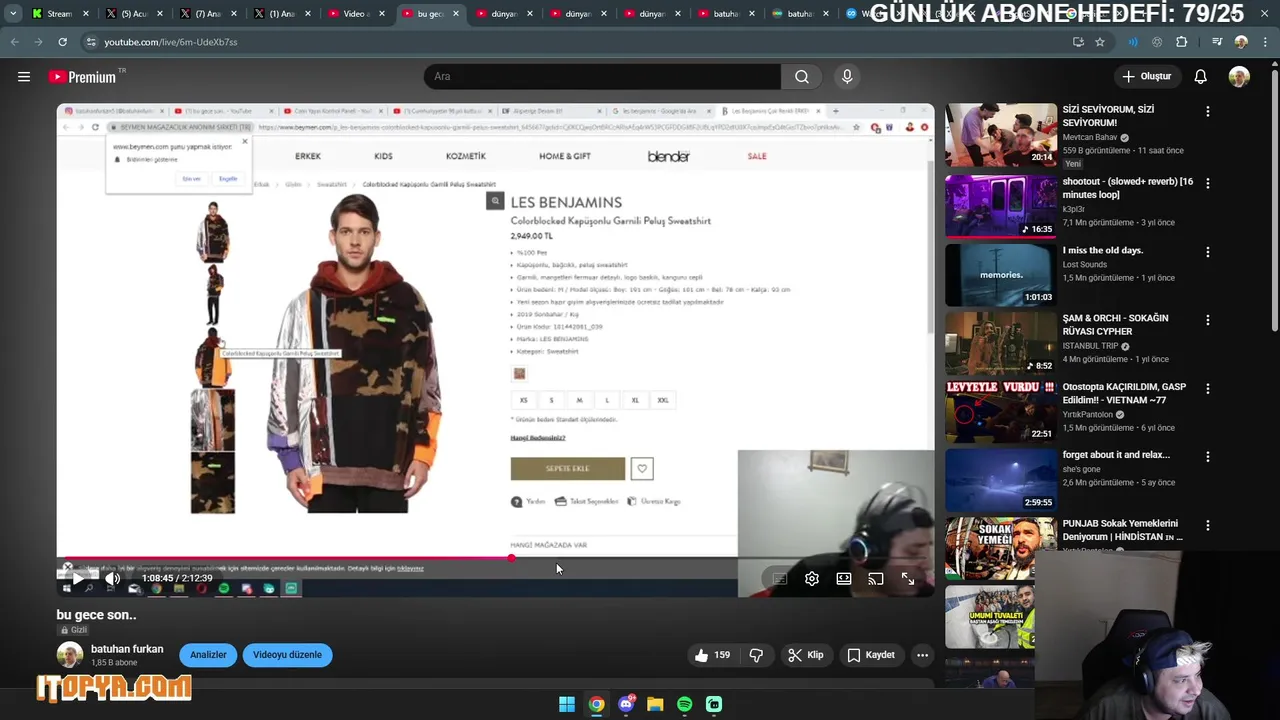Go back in the browser

pos(15,42)
